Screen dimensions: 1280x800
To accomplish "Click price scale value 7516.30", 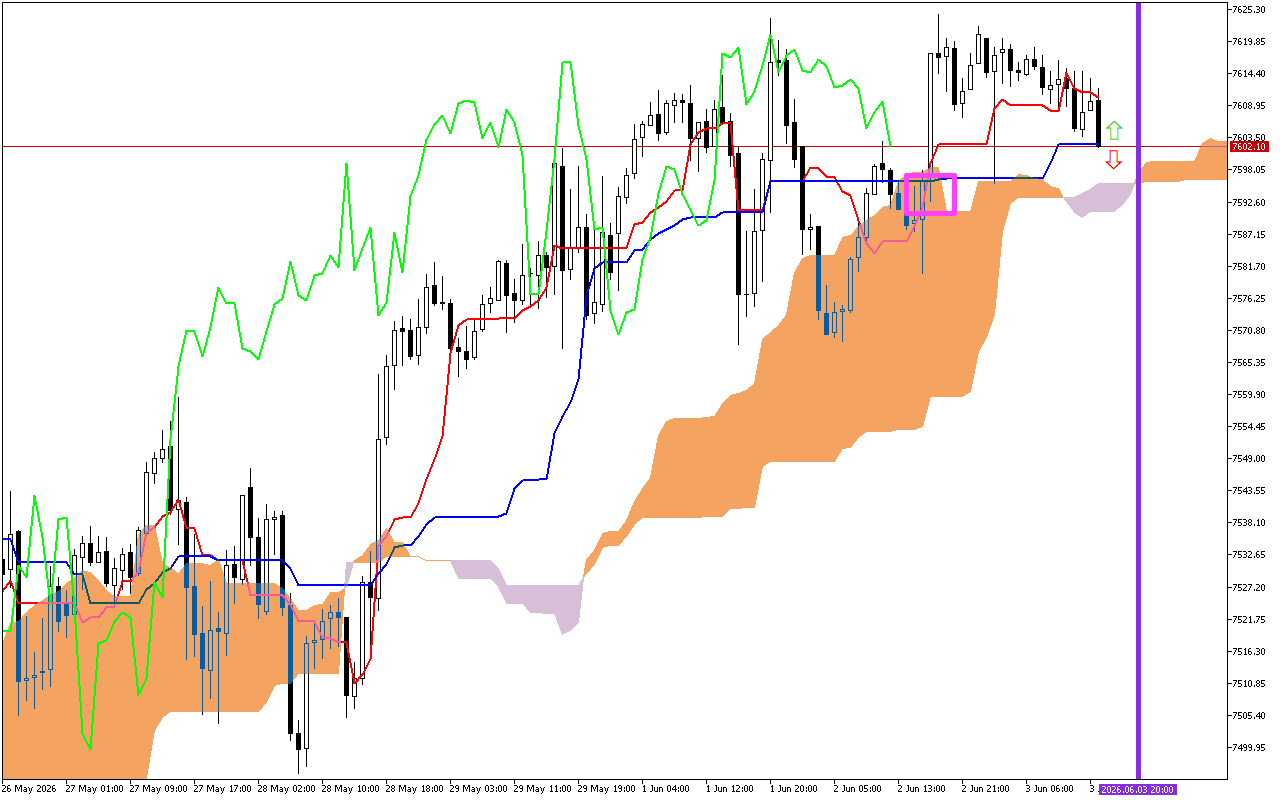I will point(1248,651).
